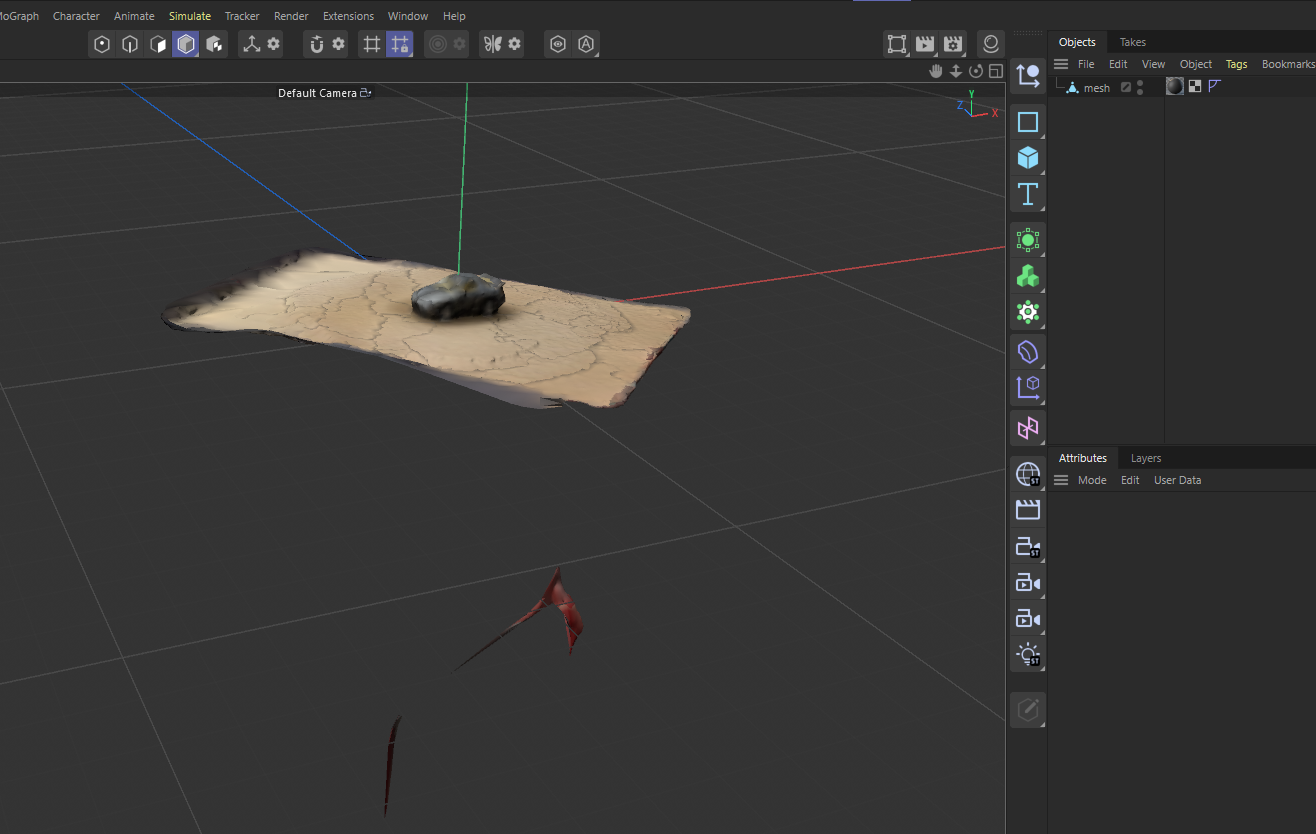
Task: Click the material preview sphere on mesh
Action: pos(1174,86)
